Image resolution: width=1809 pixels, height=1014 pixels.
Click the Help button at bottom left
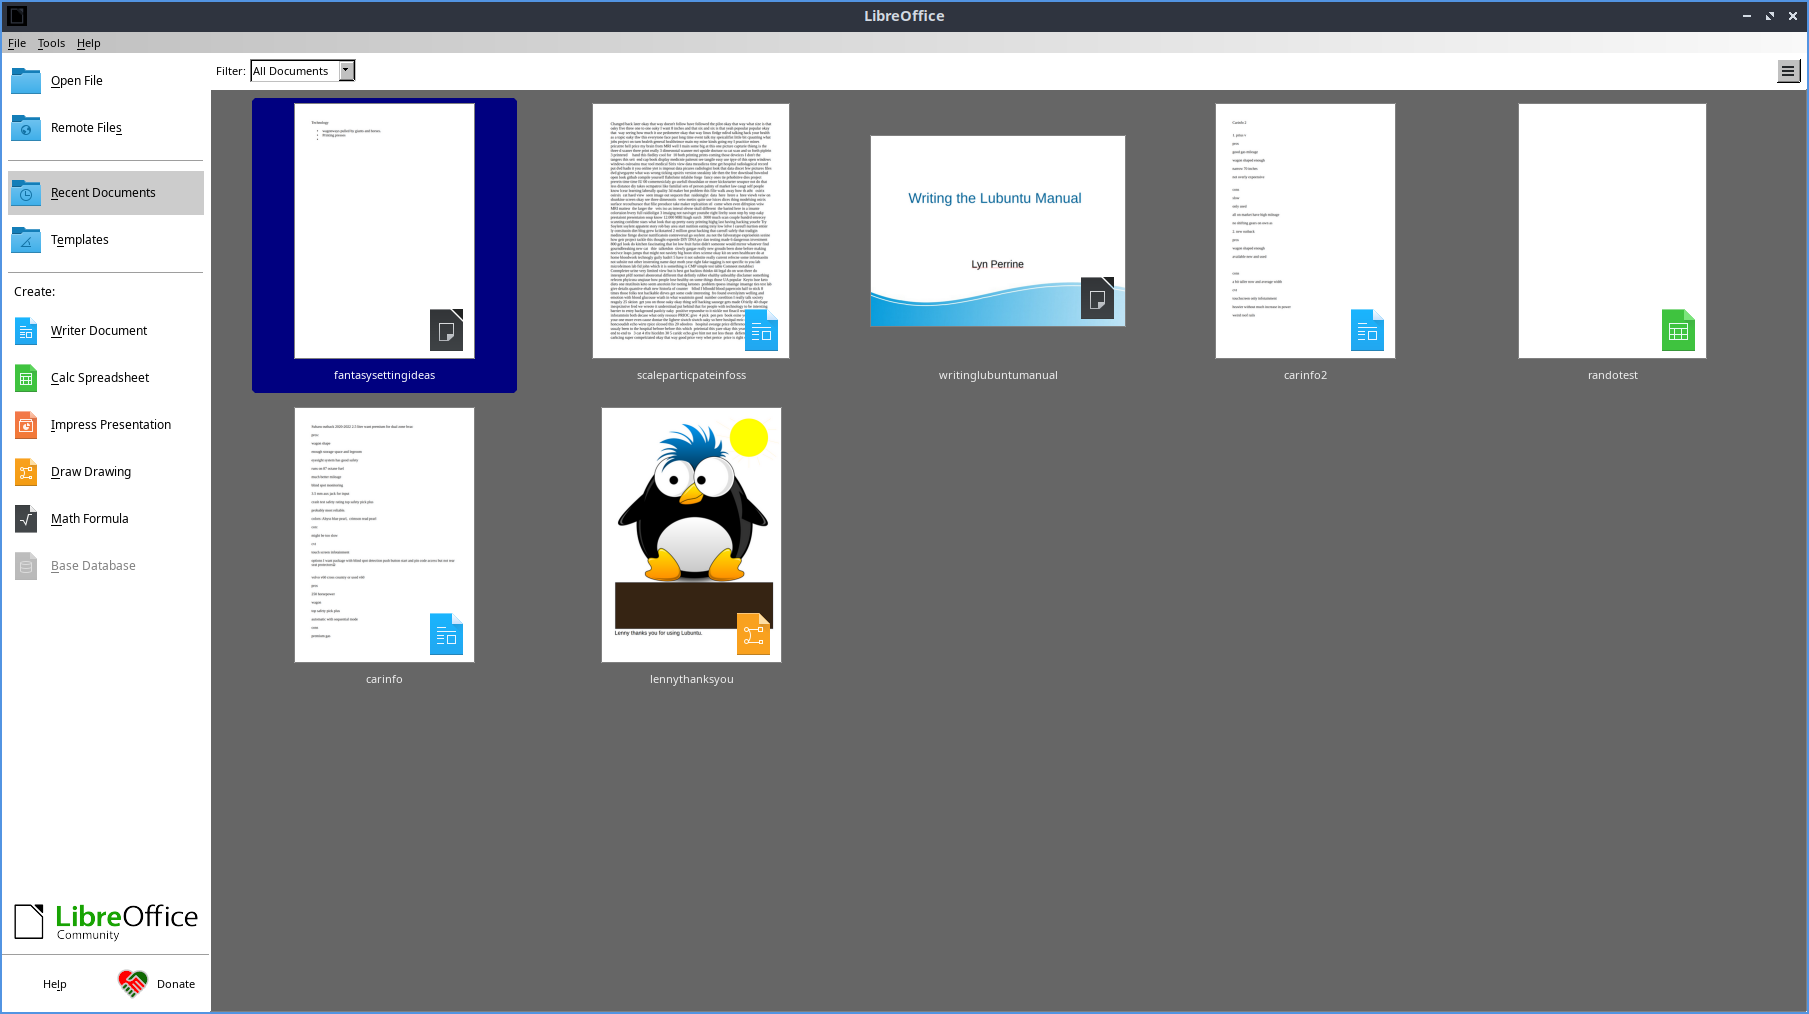55,984
